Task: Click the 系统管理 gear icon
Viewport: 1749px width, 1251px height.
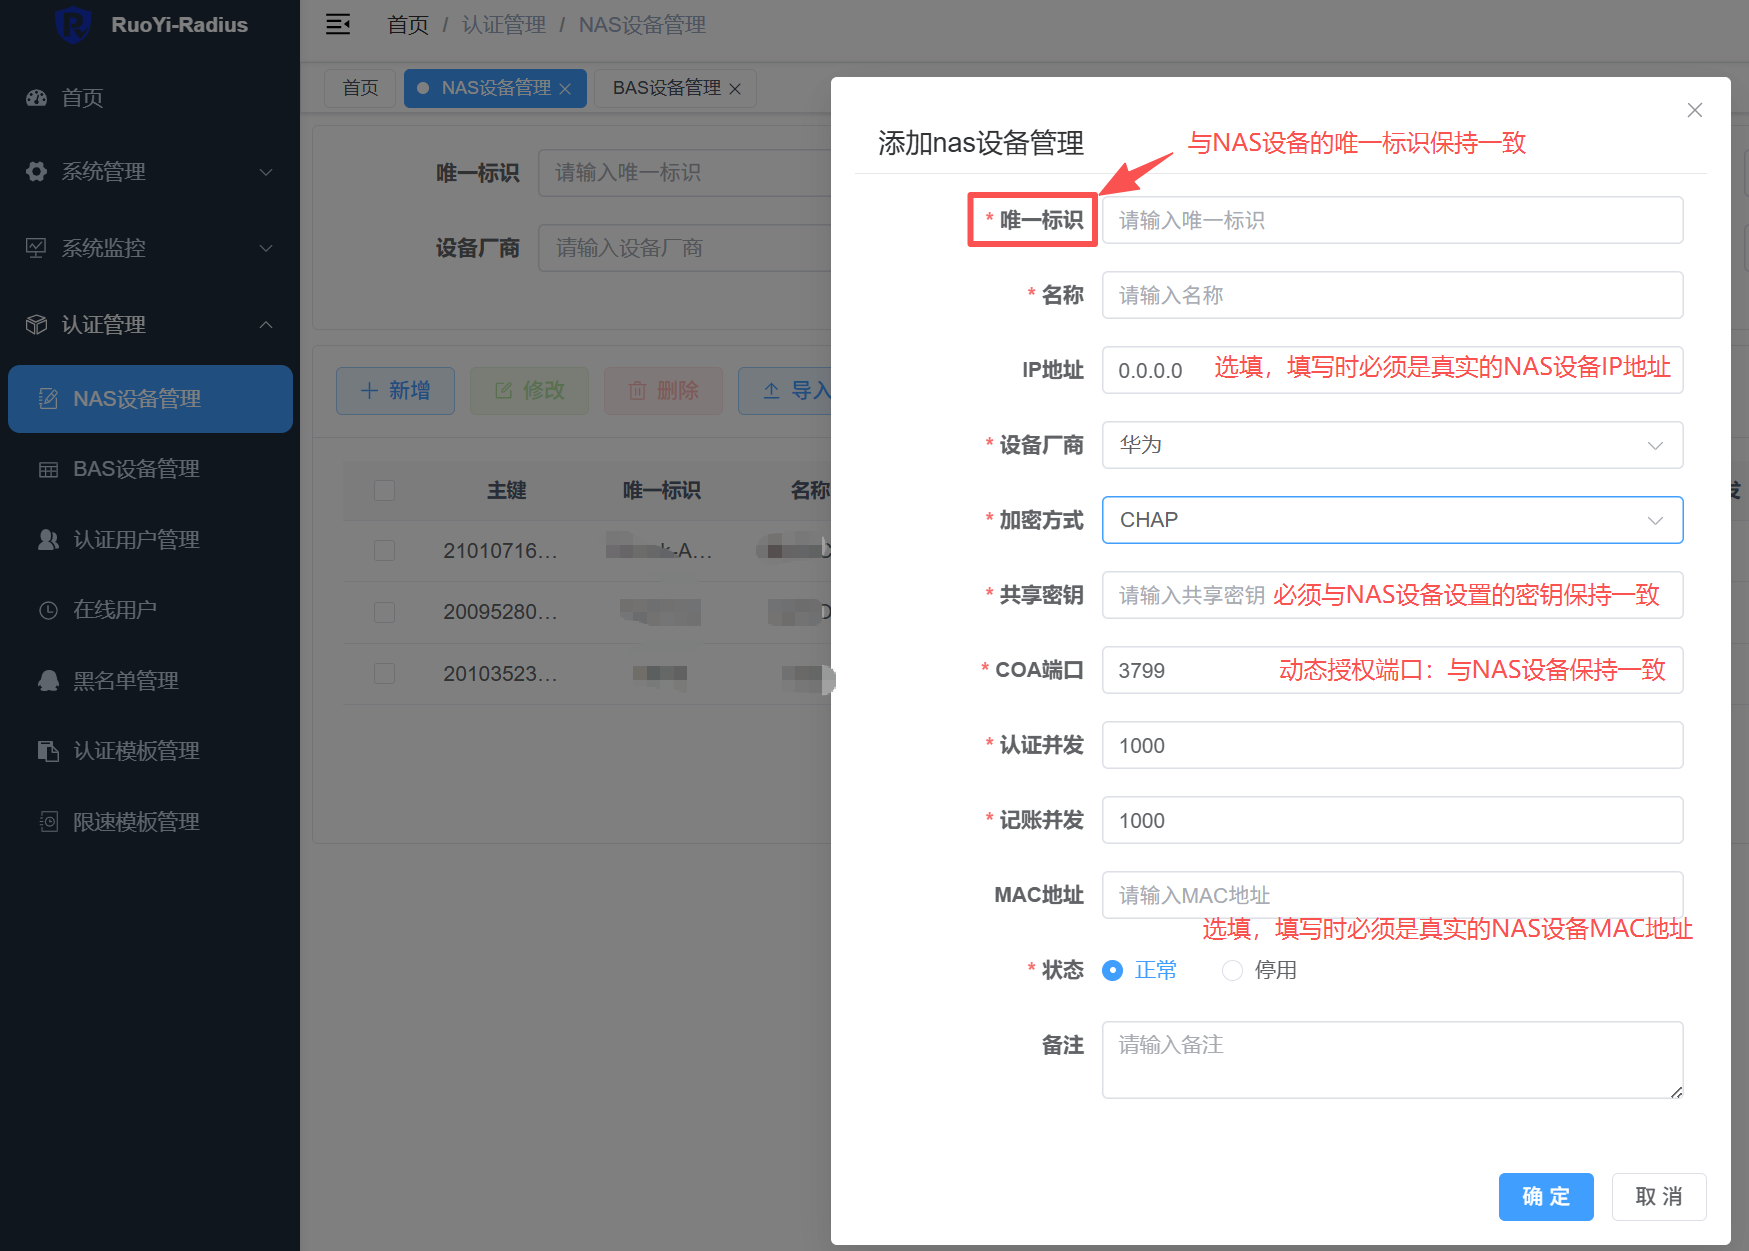Action: (37, 172)
